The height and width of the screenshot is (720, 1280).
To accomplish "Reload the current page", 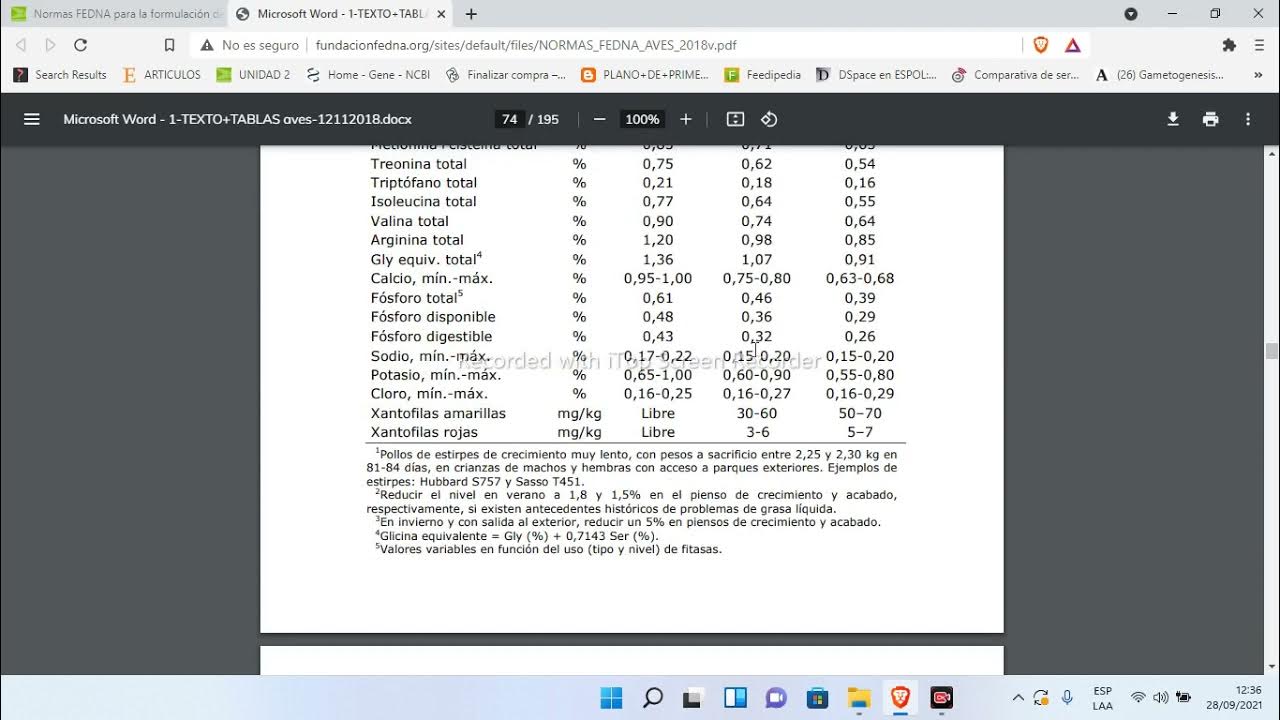I will tap(81, 45).
